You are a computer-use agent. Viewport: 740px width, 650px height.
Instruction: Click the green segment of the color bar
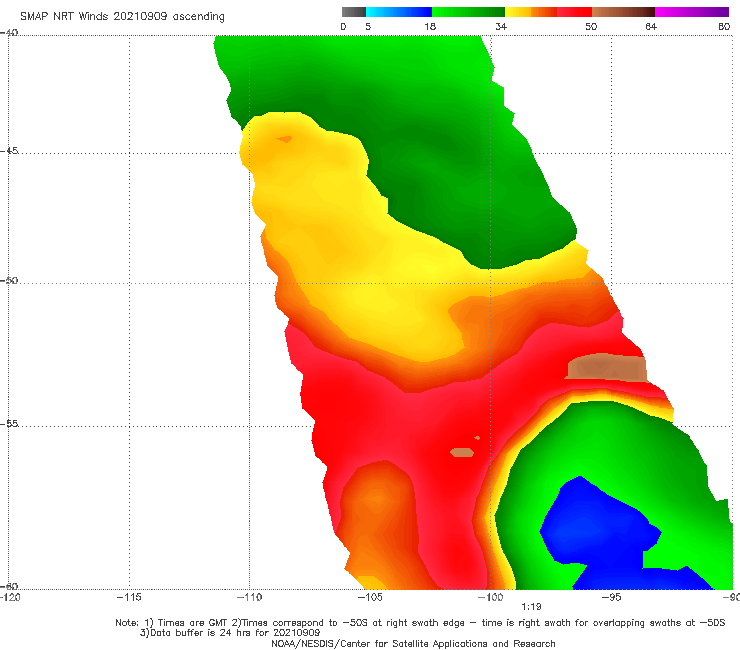pyautogui.click(x=468, y=12)
